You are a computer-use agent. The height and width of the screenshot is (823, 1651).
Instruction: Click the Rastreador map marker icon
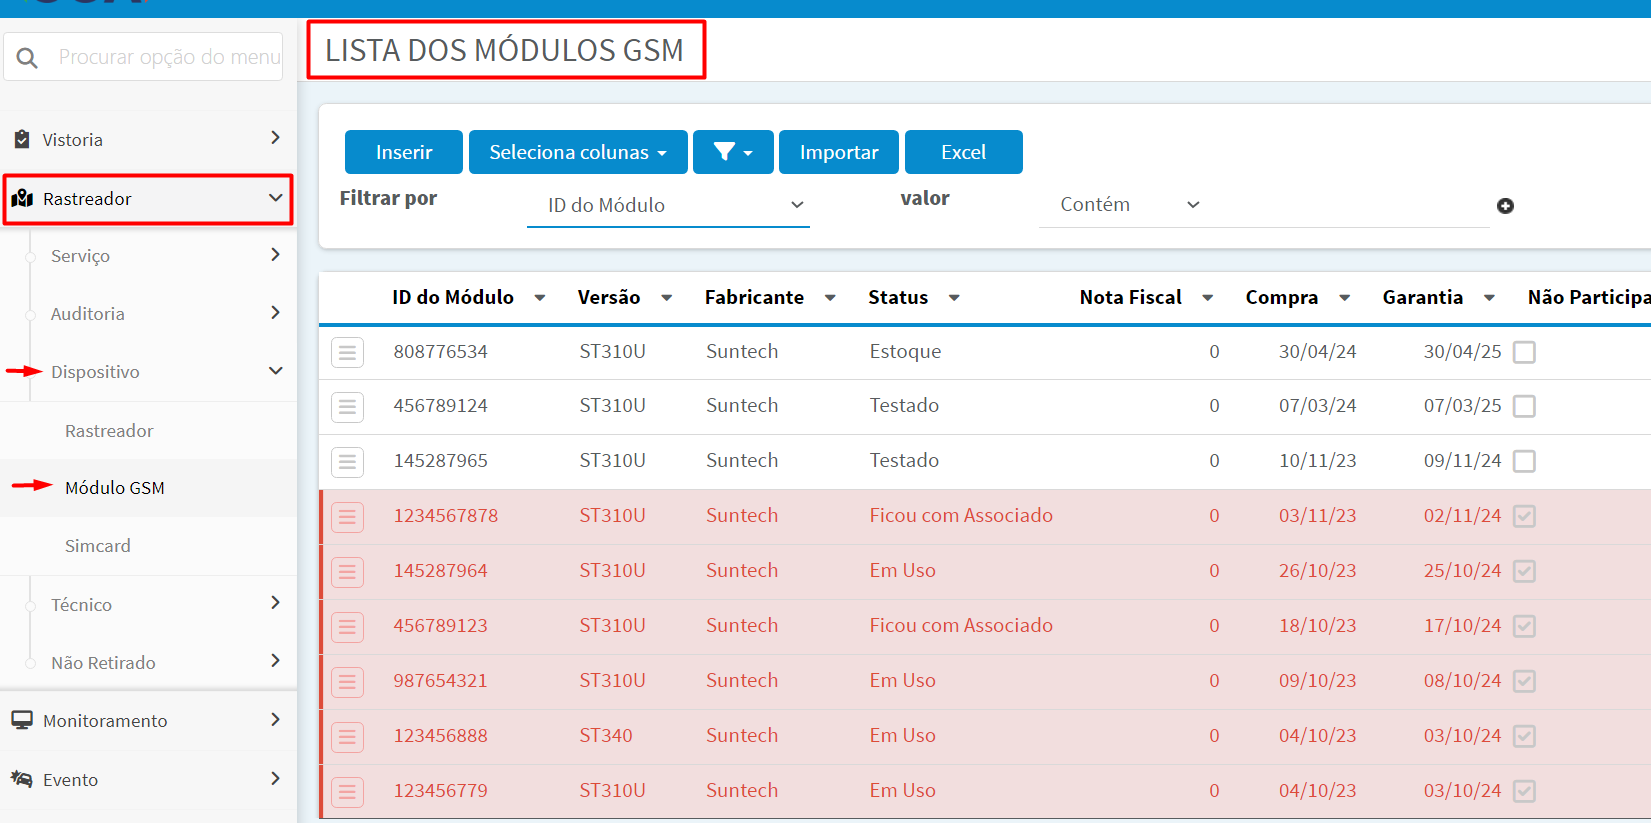22,198
